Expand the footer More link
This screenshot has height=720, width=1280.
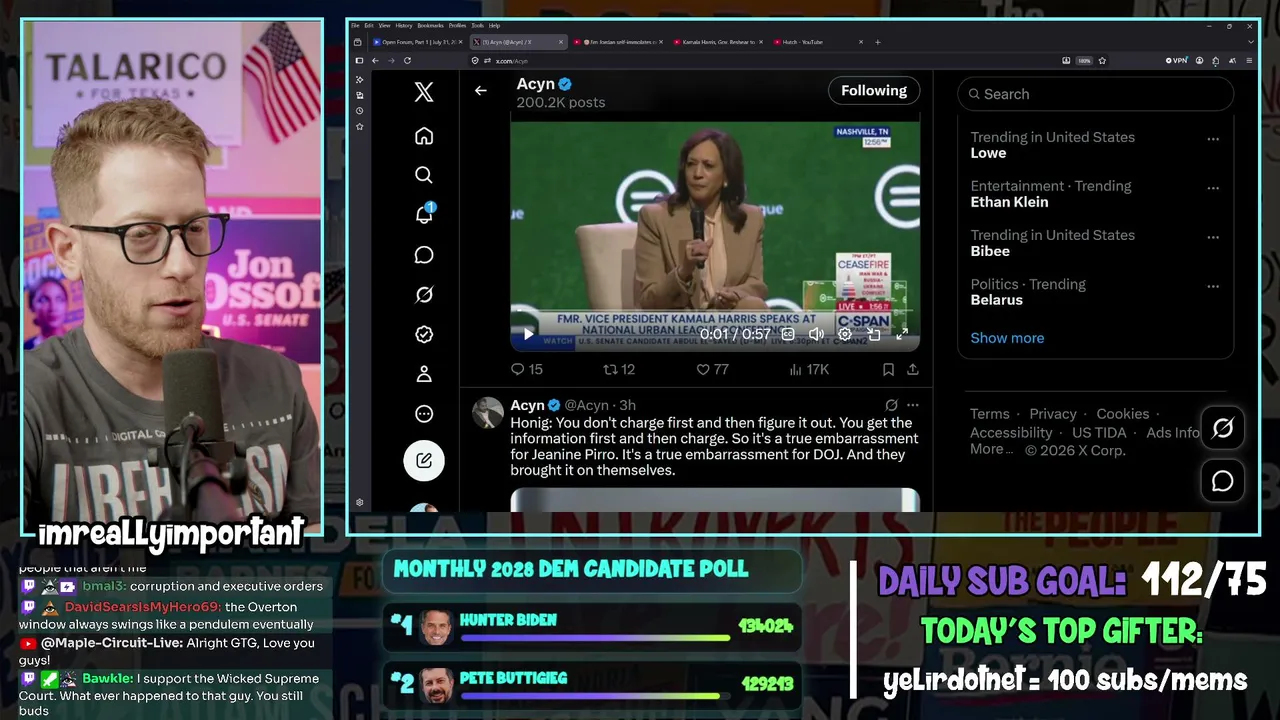pyautogui.click(x=992, y=450)
